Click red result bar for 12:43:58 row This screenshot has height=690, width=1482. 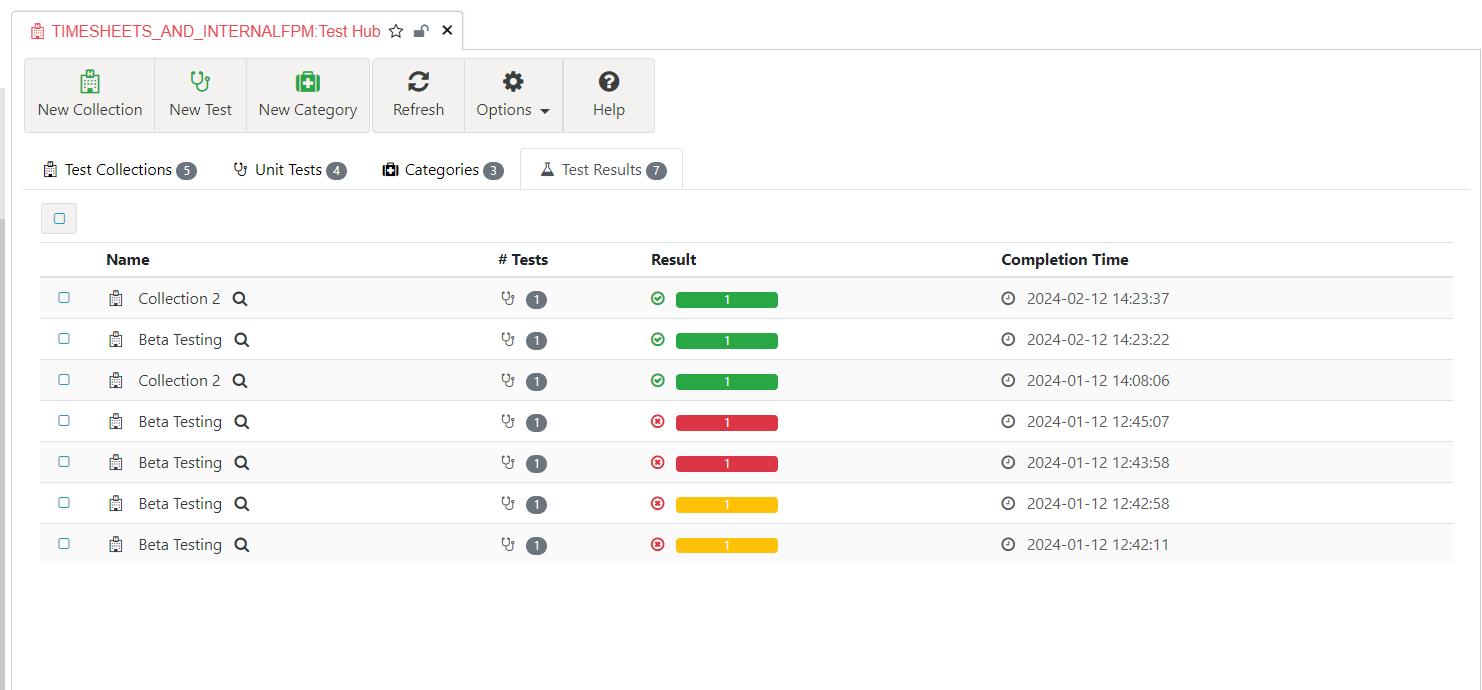click(726, 464)
